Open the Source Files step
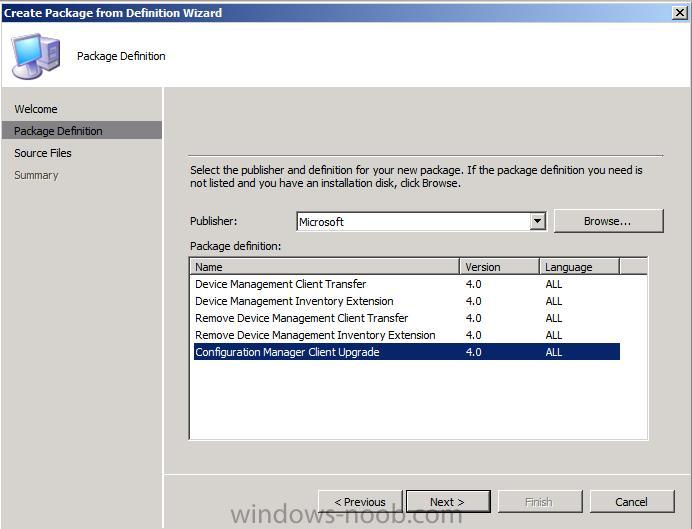The height and width of the screenshot is (529, 692). click(x=43, y=153)
